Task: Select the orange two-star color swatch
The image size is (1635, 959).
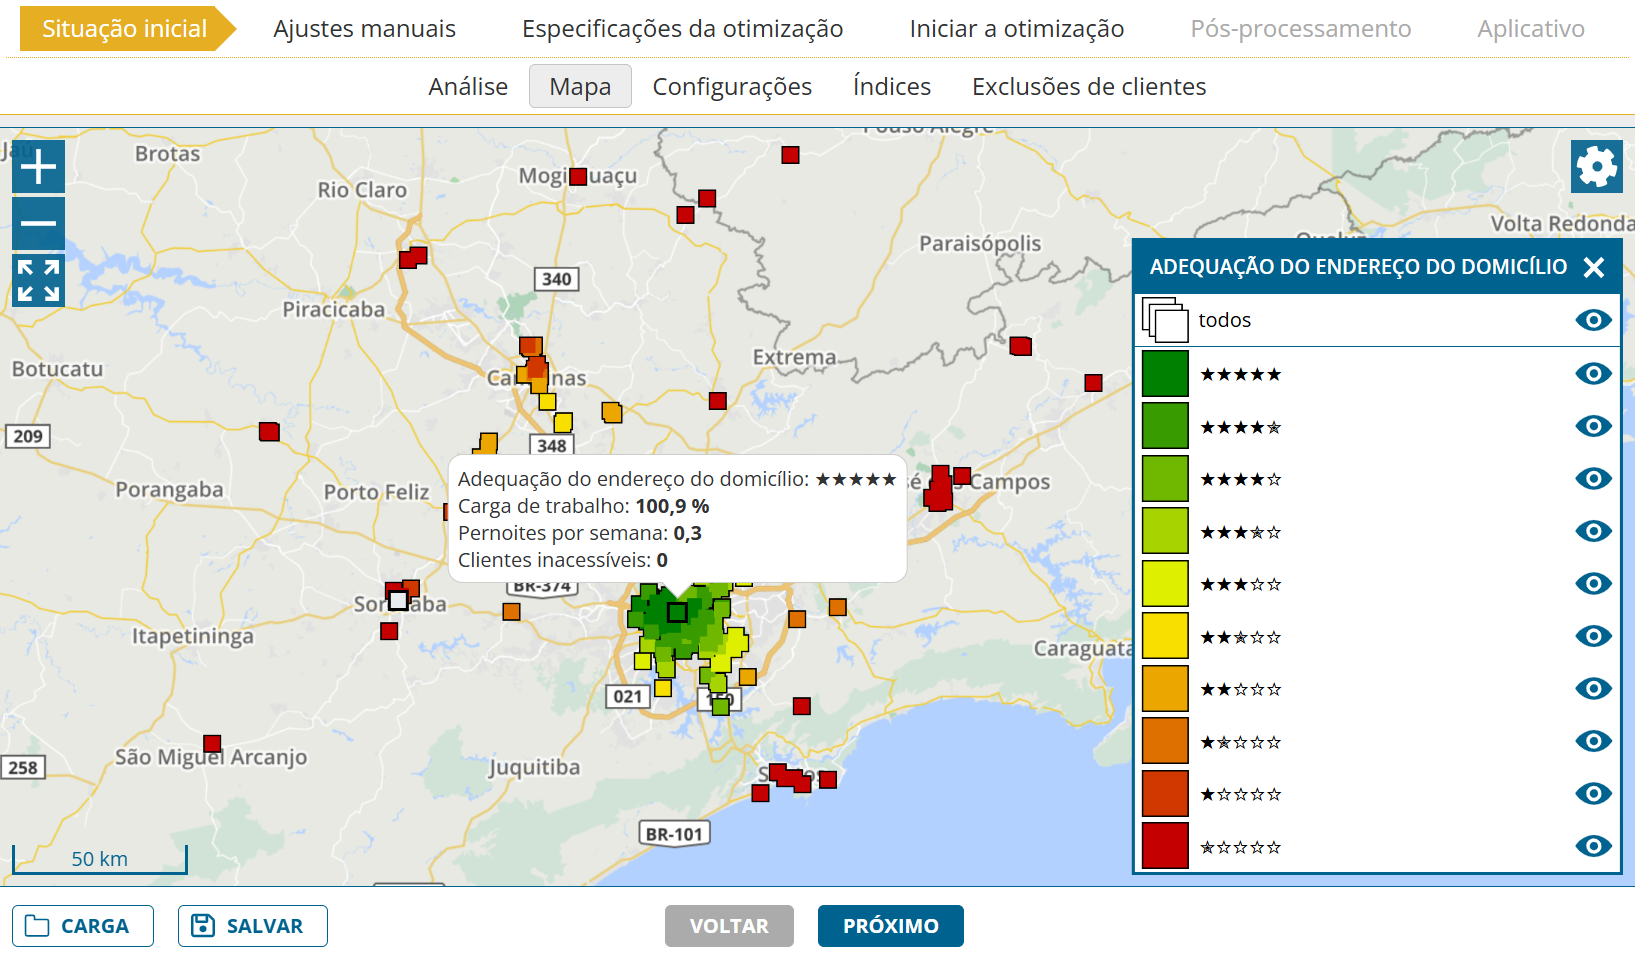Action: point(1165,689)
